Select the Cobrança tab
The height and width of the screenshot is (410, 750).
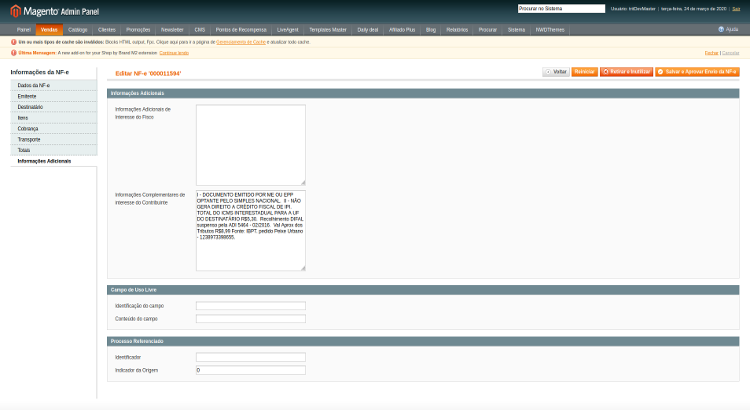[54, 129]
